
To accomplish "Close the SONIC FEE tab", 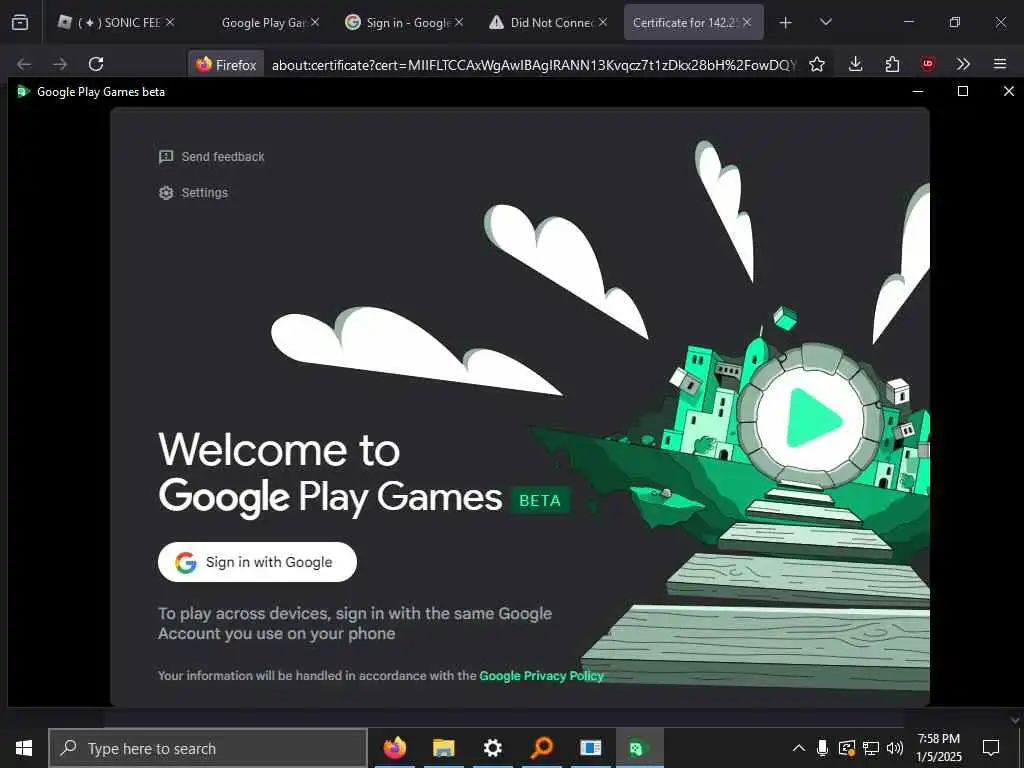I will [170, 22].
